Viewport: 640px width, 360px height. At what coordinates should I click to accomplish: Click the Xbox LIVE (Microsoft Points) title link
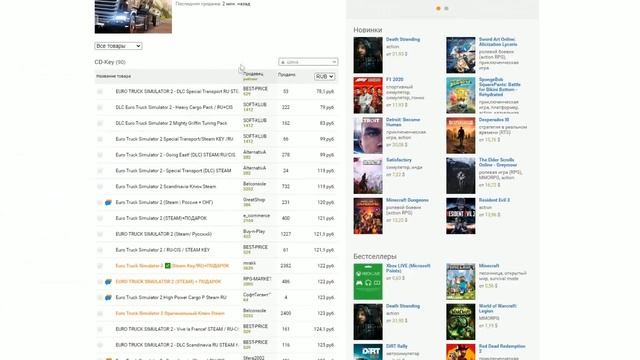[408, 268]
